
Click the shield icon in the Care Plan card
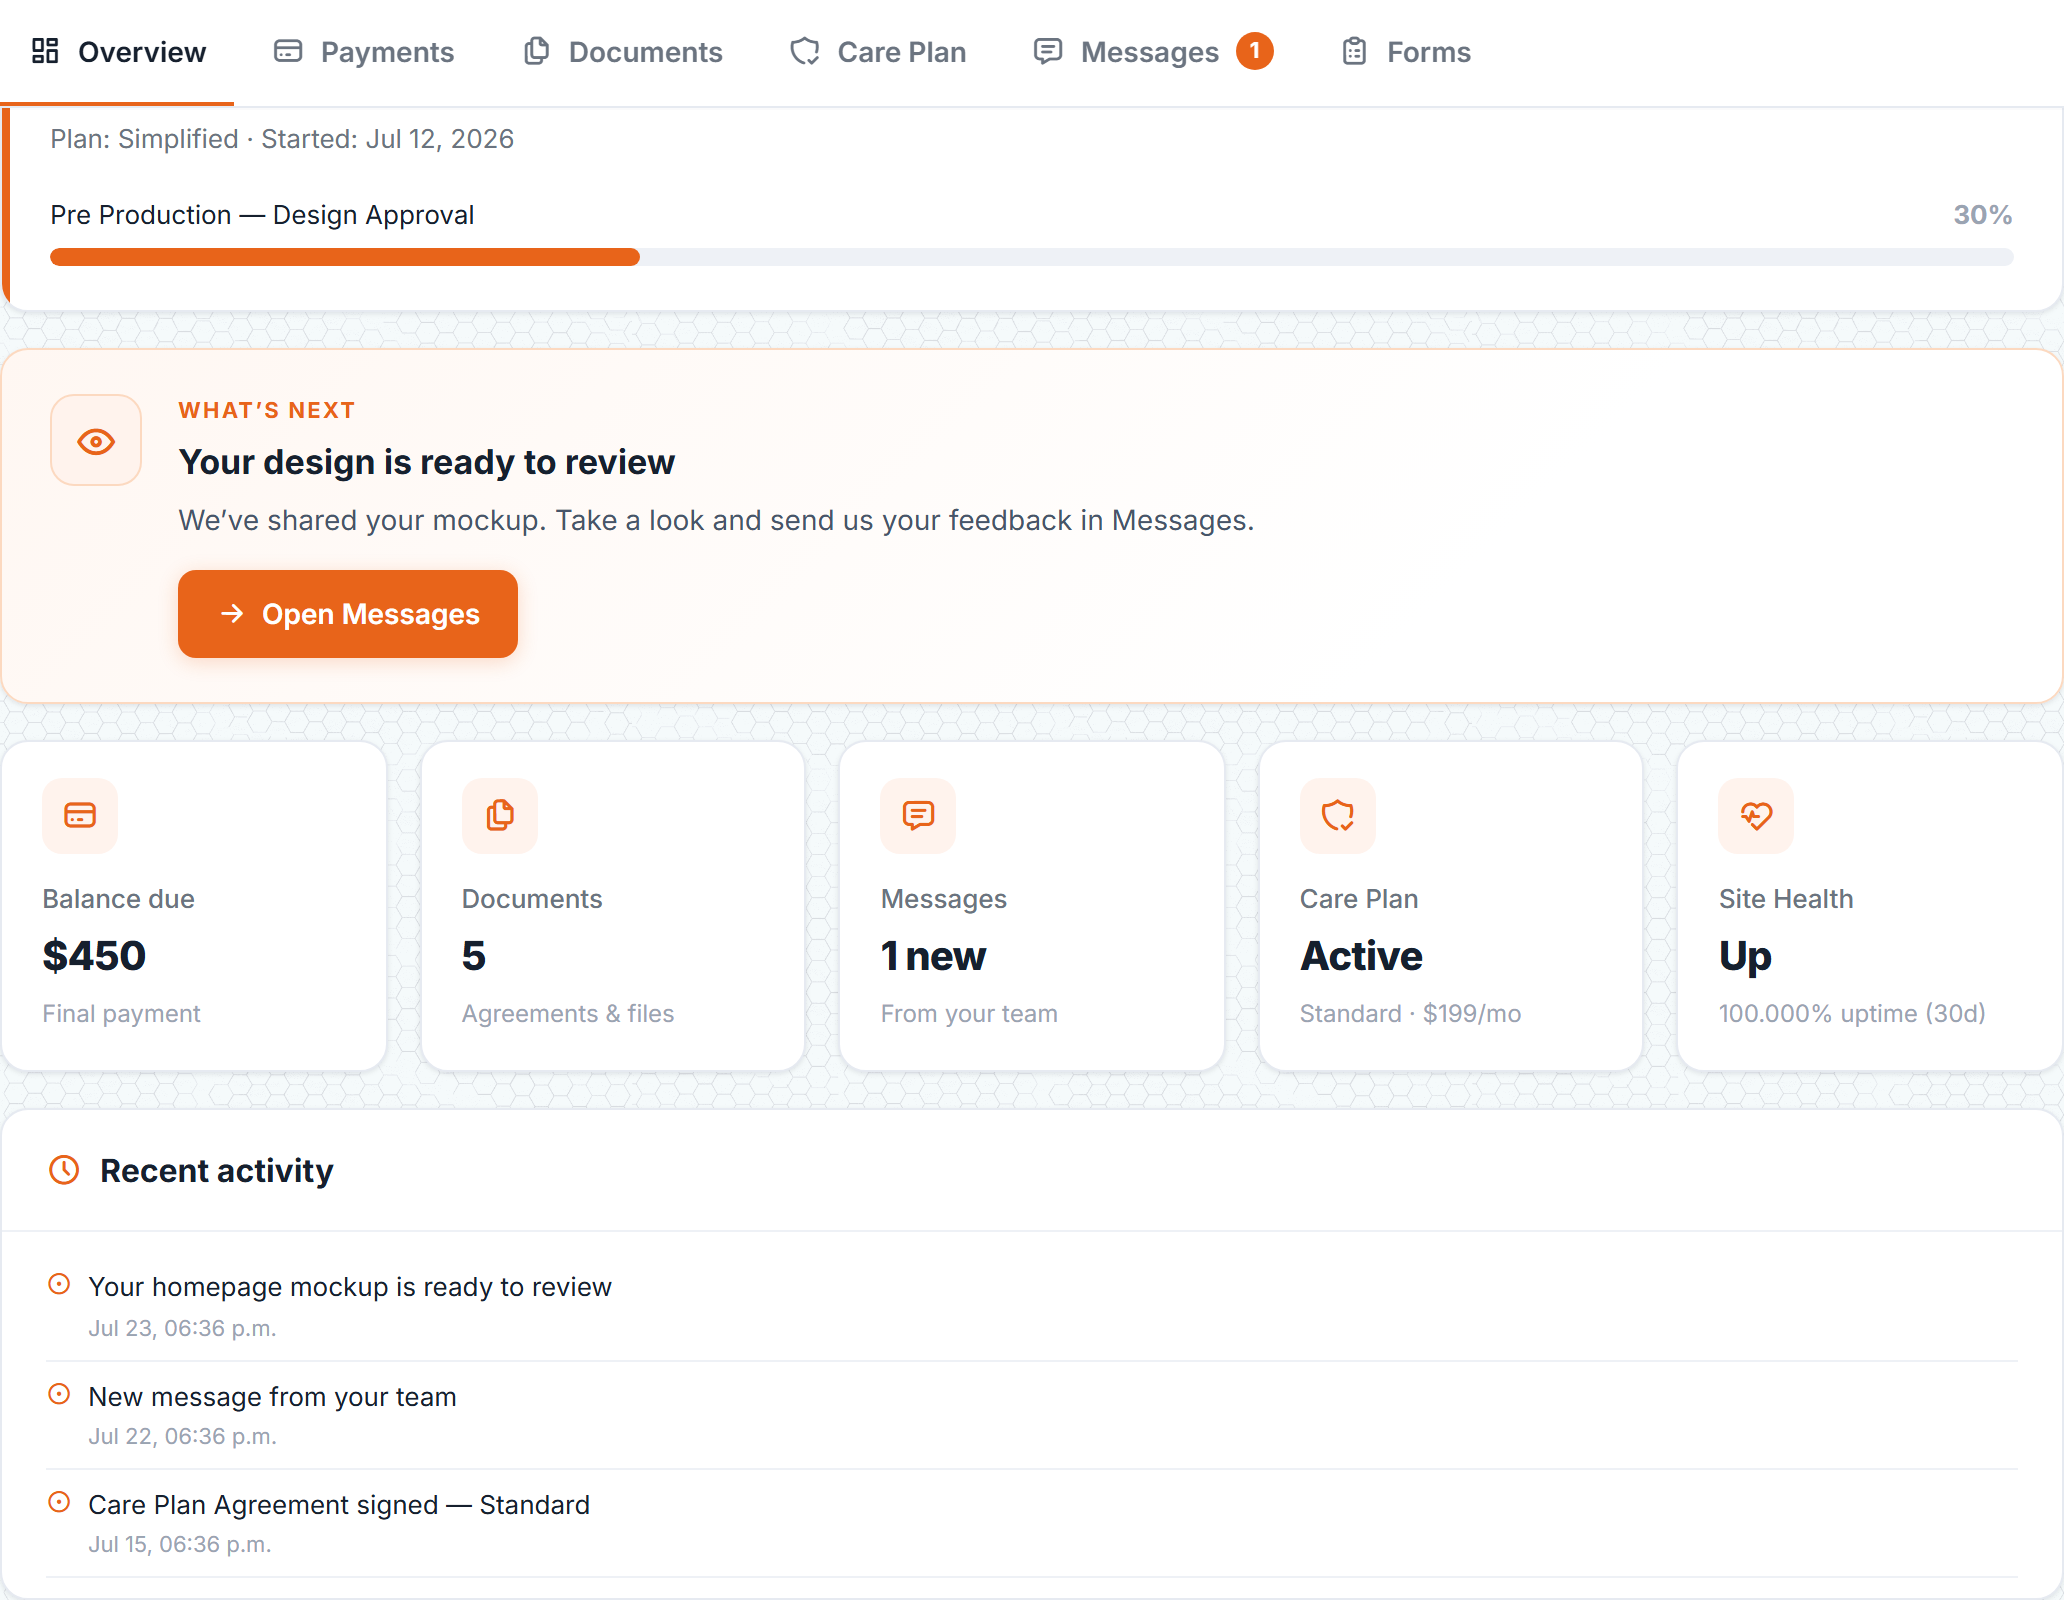click(x=1338, y=816)
